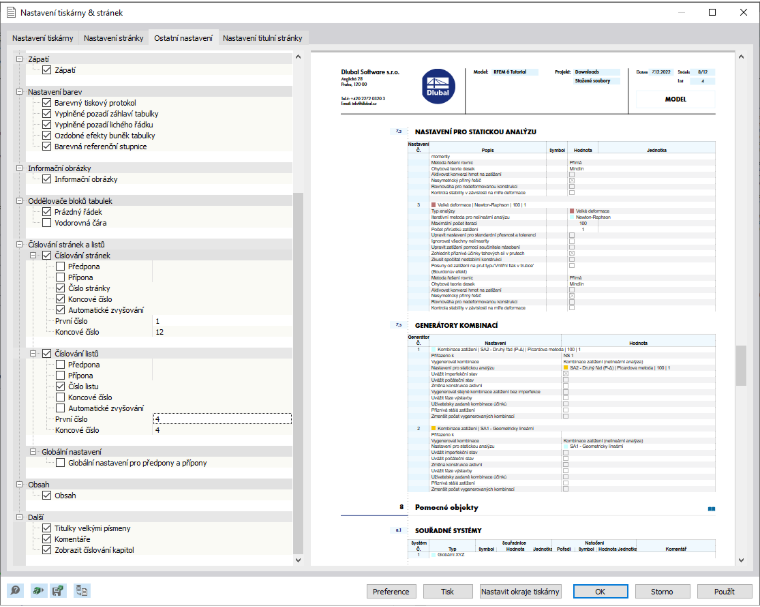Uncheck Prázdný řádek checkbox
Viewport: 760px width, 607px height.
47,212
